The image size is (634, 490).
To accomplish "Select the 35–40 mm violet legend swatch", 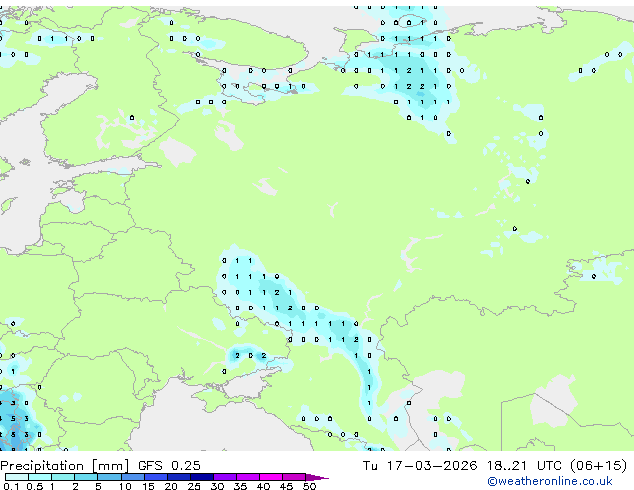I will (248, 477).
